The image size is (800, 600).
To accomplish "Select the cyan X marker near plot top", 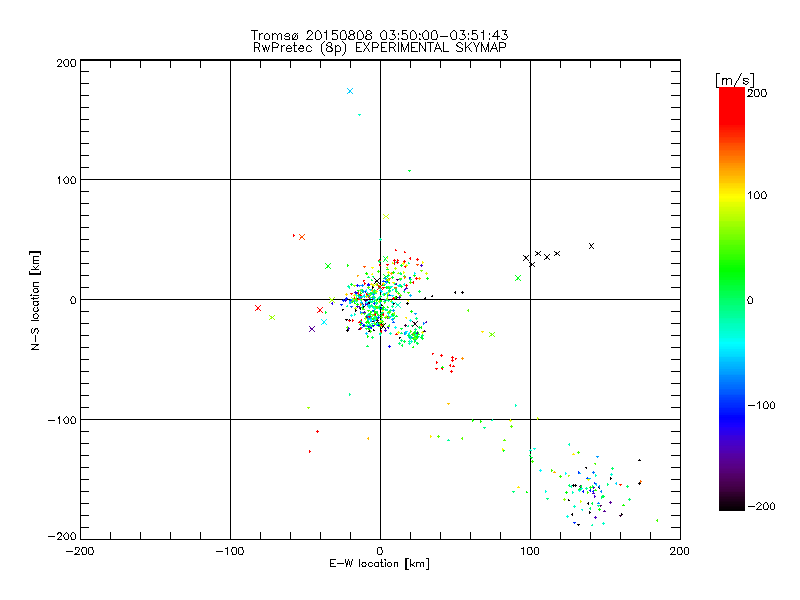I will 350,91.
